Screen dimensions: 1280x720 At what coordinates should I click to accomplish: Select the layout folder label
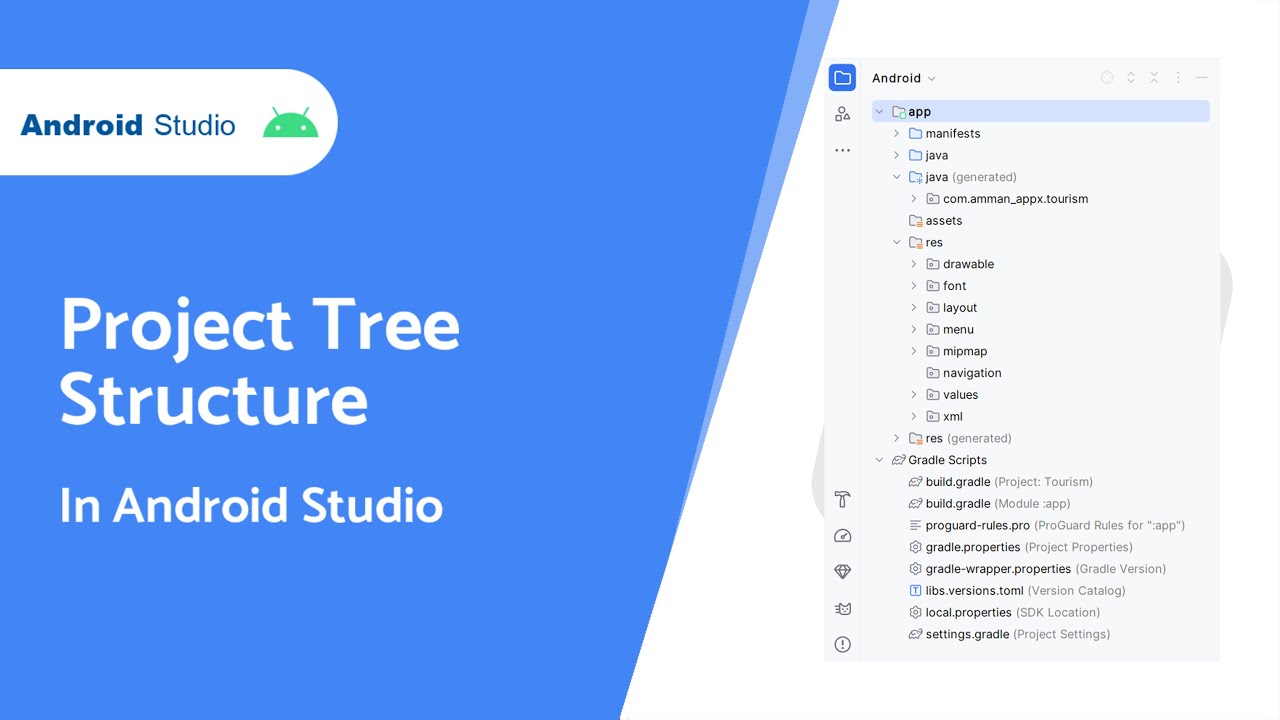pyautogui.click(x=960, y=308)
